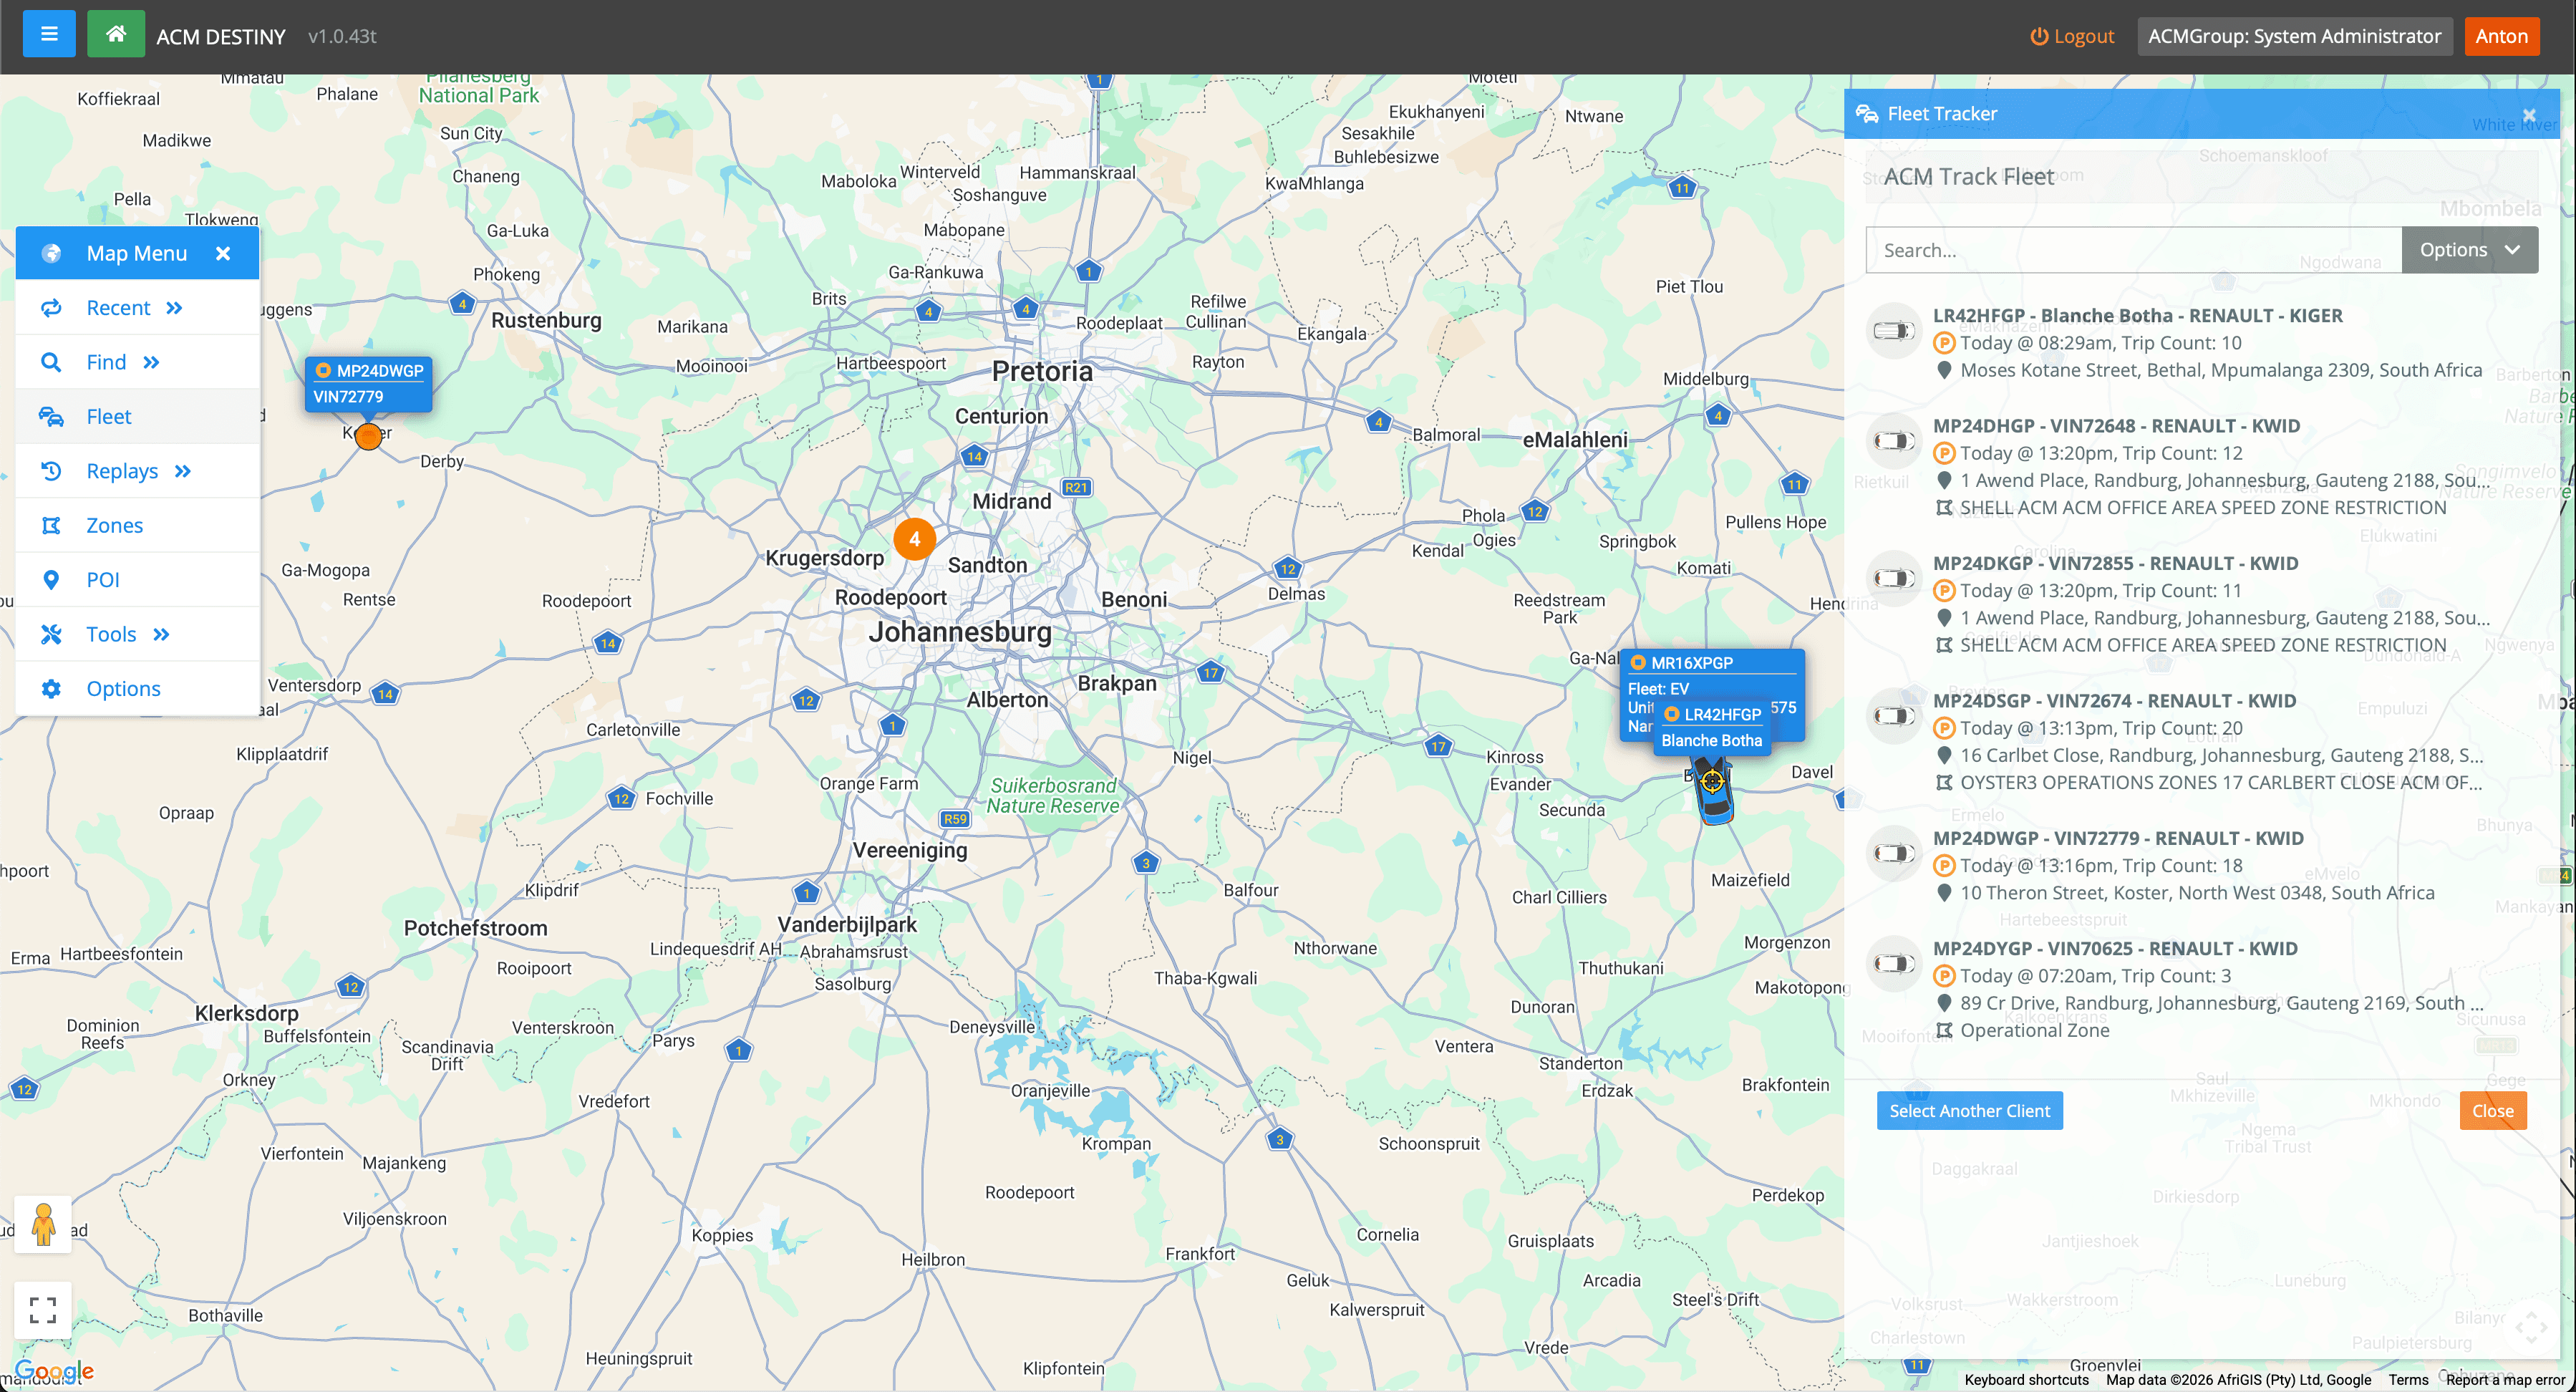The height and width of the screenshot is (1392, 2576).
Task: Select MP24DSGP VIN72674 vehicle title
Action: (2114, 700)
